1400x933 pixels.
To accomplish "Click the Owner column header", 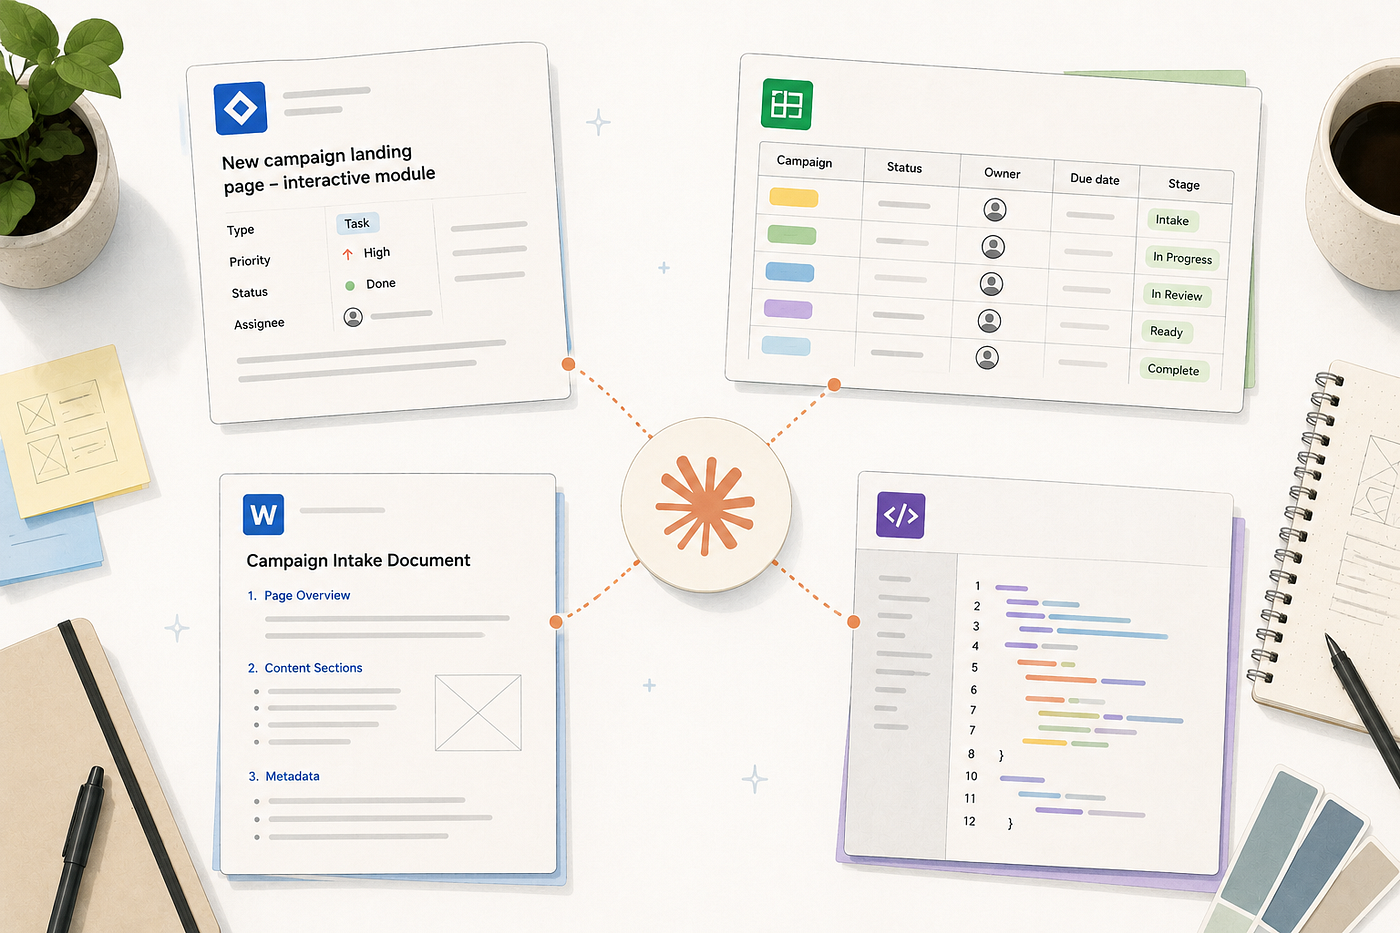I will (1002, 174).
